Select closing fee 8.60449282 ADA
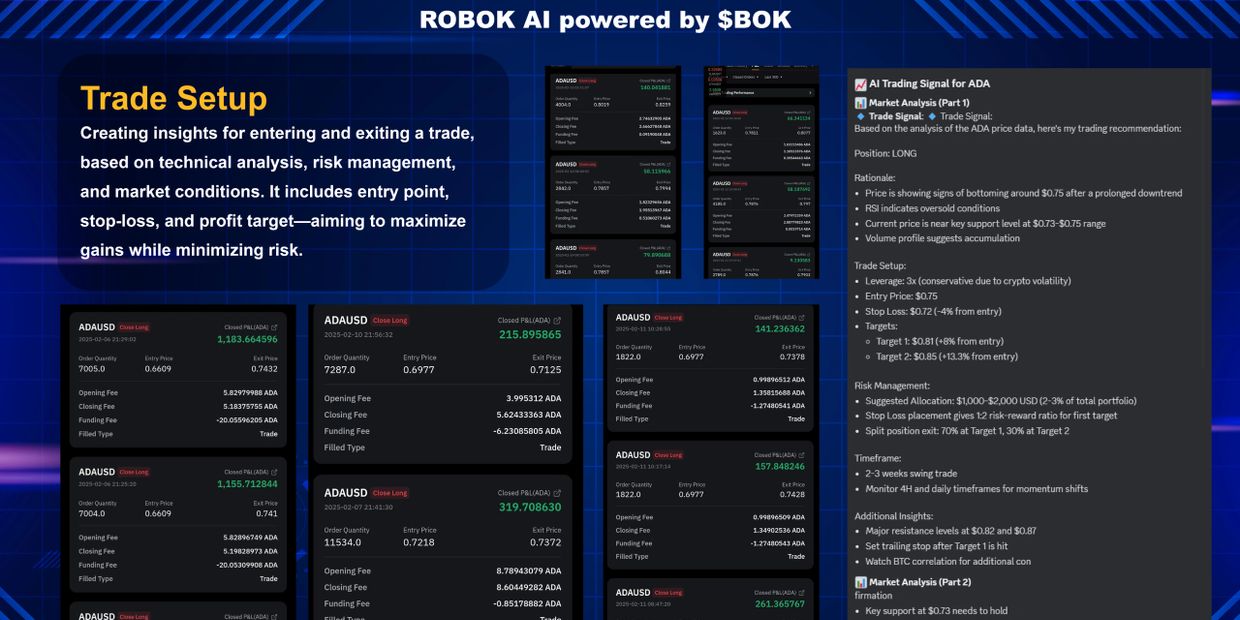 tap(527, 587)
